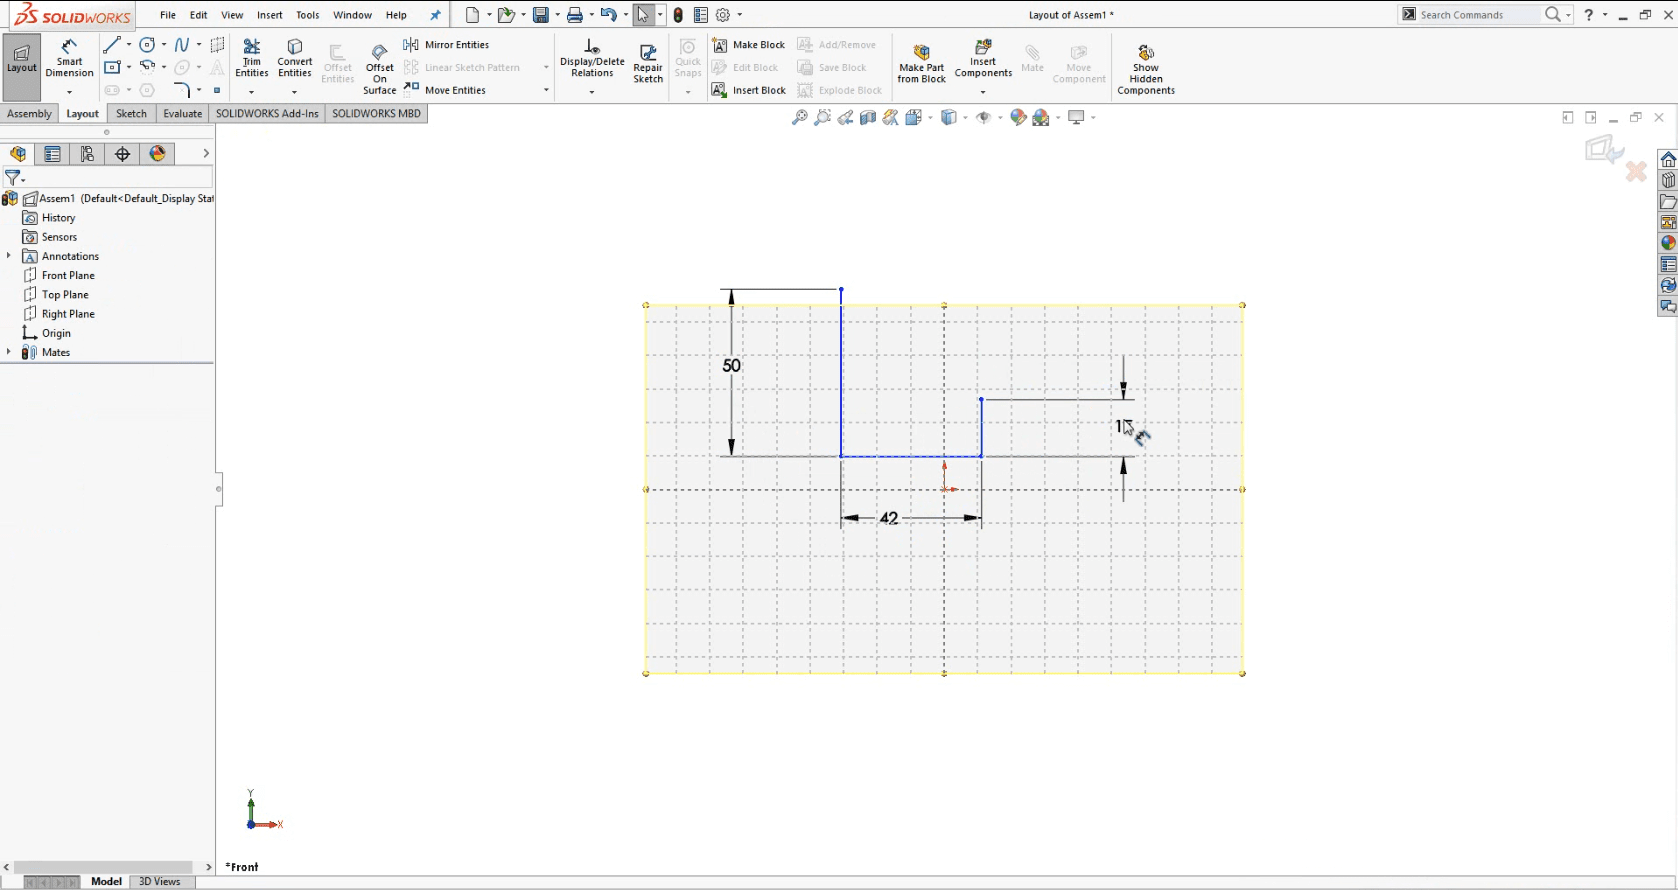Click Mirror Entities command
The image size is (1678, 890).
coord(446,45)
